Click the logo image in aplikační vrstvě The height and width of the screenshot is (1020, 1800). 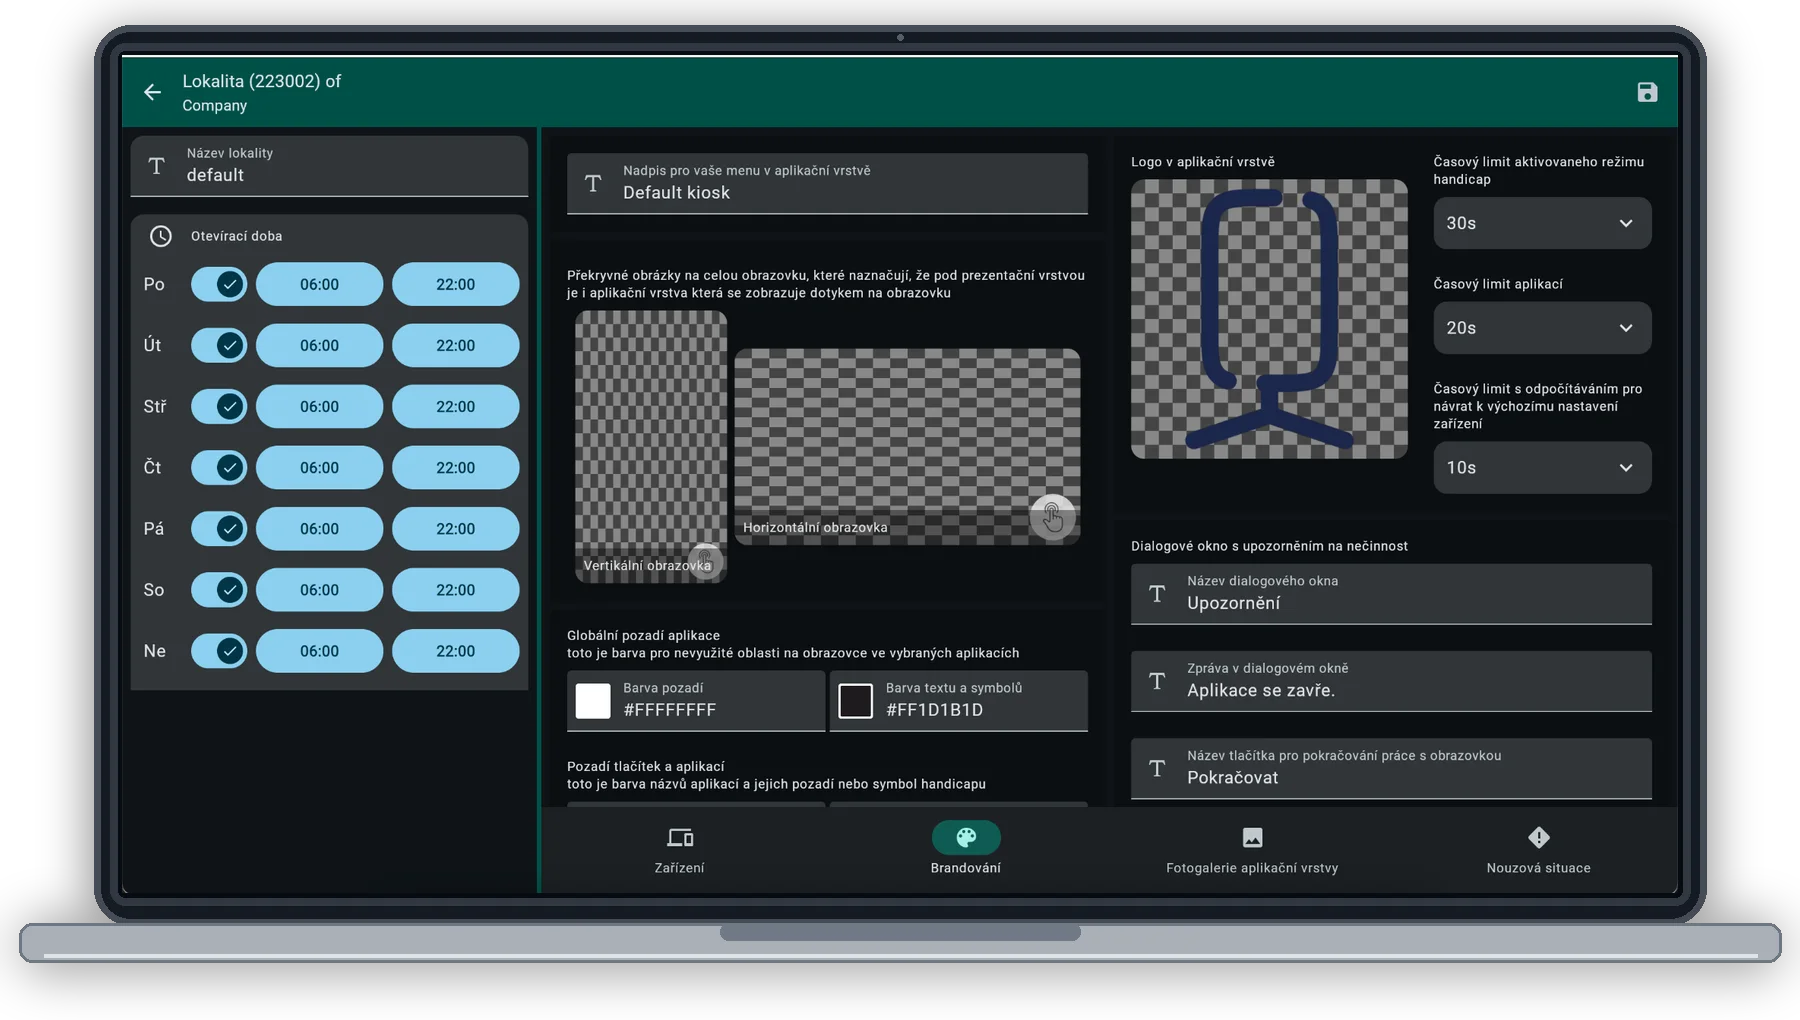[x=1269, y=319]
